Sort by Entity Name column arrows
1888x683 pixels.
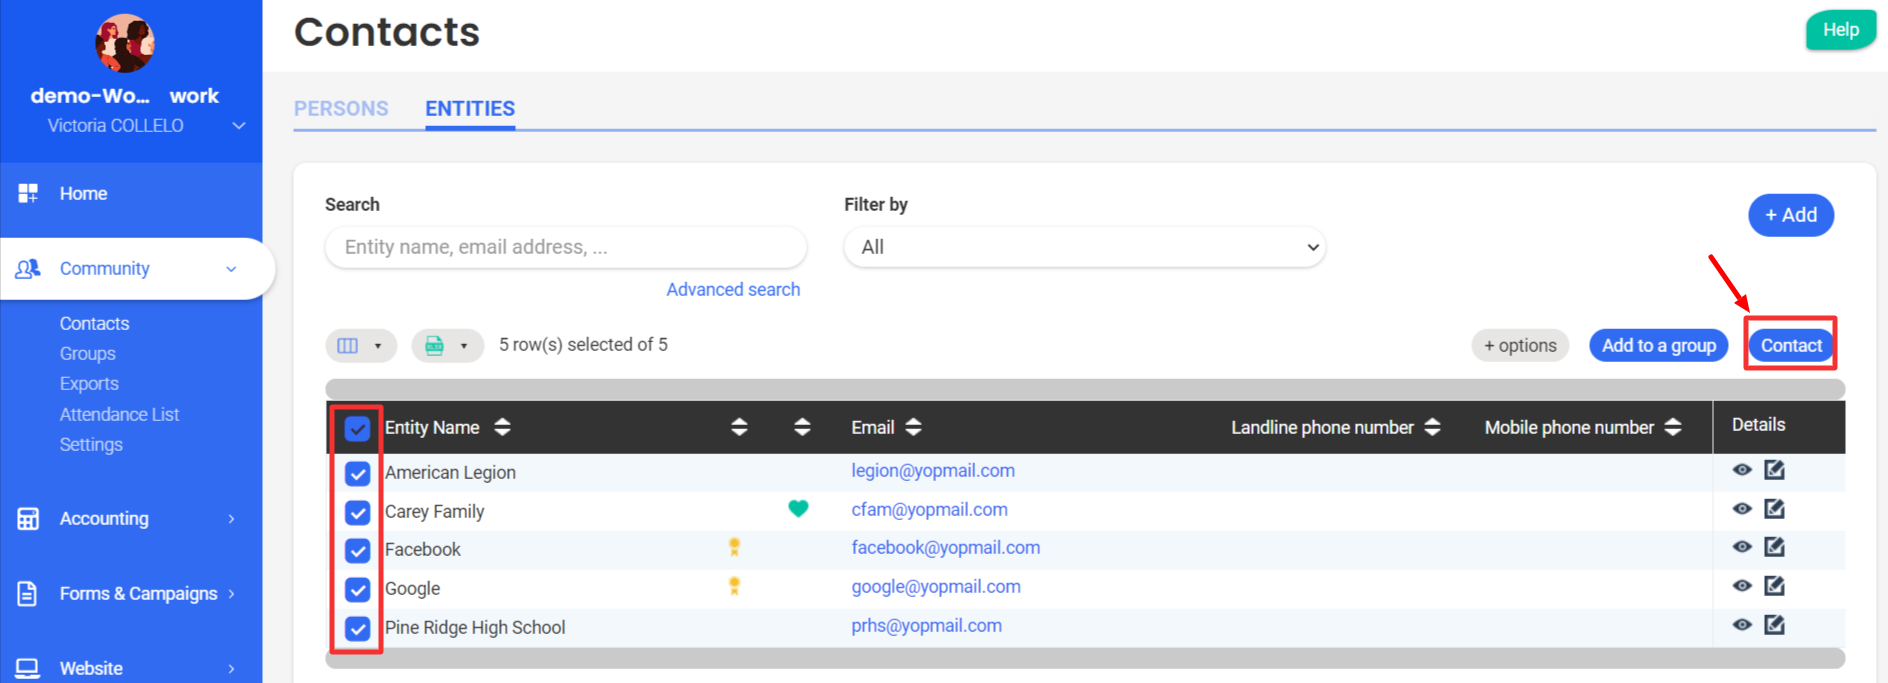tap(502, 428)
